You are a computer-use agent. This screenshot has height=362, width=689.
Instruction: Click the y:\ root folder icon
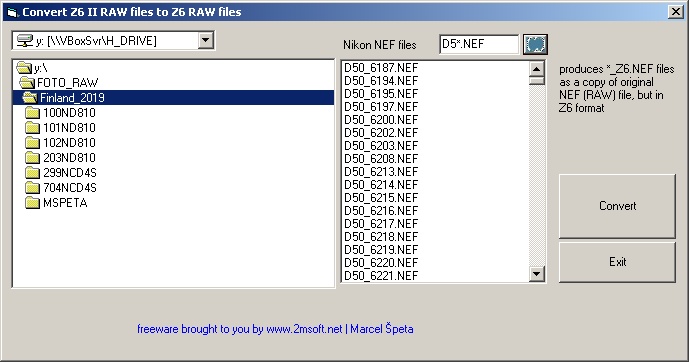(x=24, y=68)
